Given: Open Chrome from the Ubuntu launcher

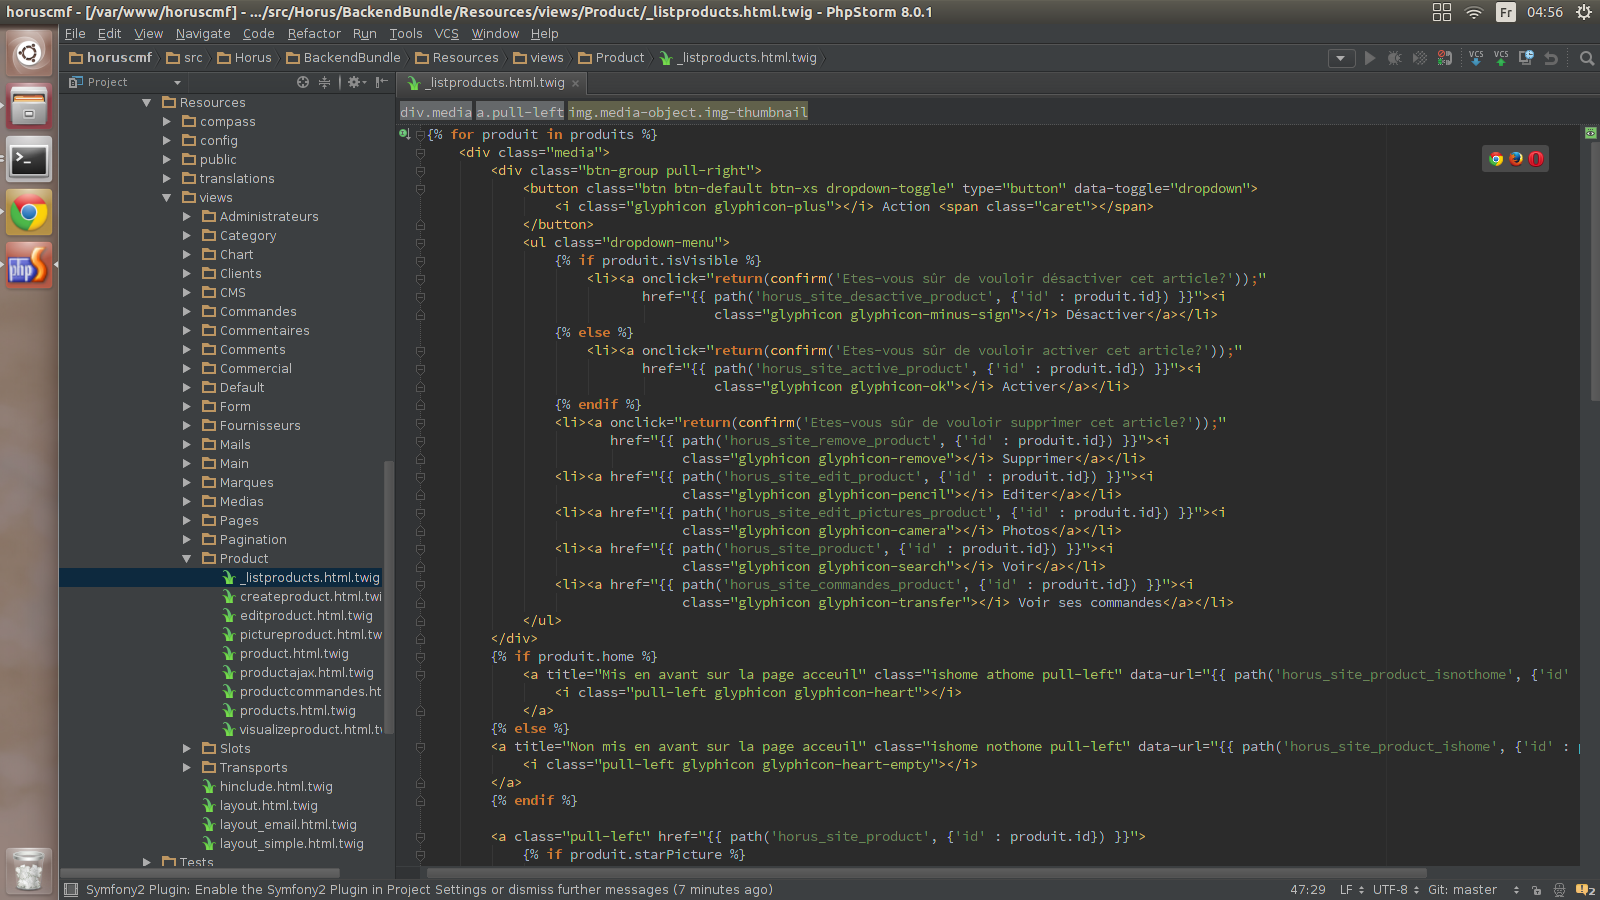Looking at the screenshot, I should [29, 213].
